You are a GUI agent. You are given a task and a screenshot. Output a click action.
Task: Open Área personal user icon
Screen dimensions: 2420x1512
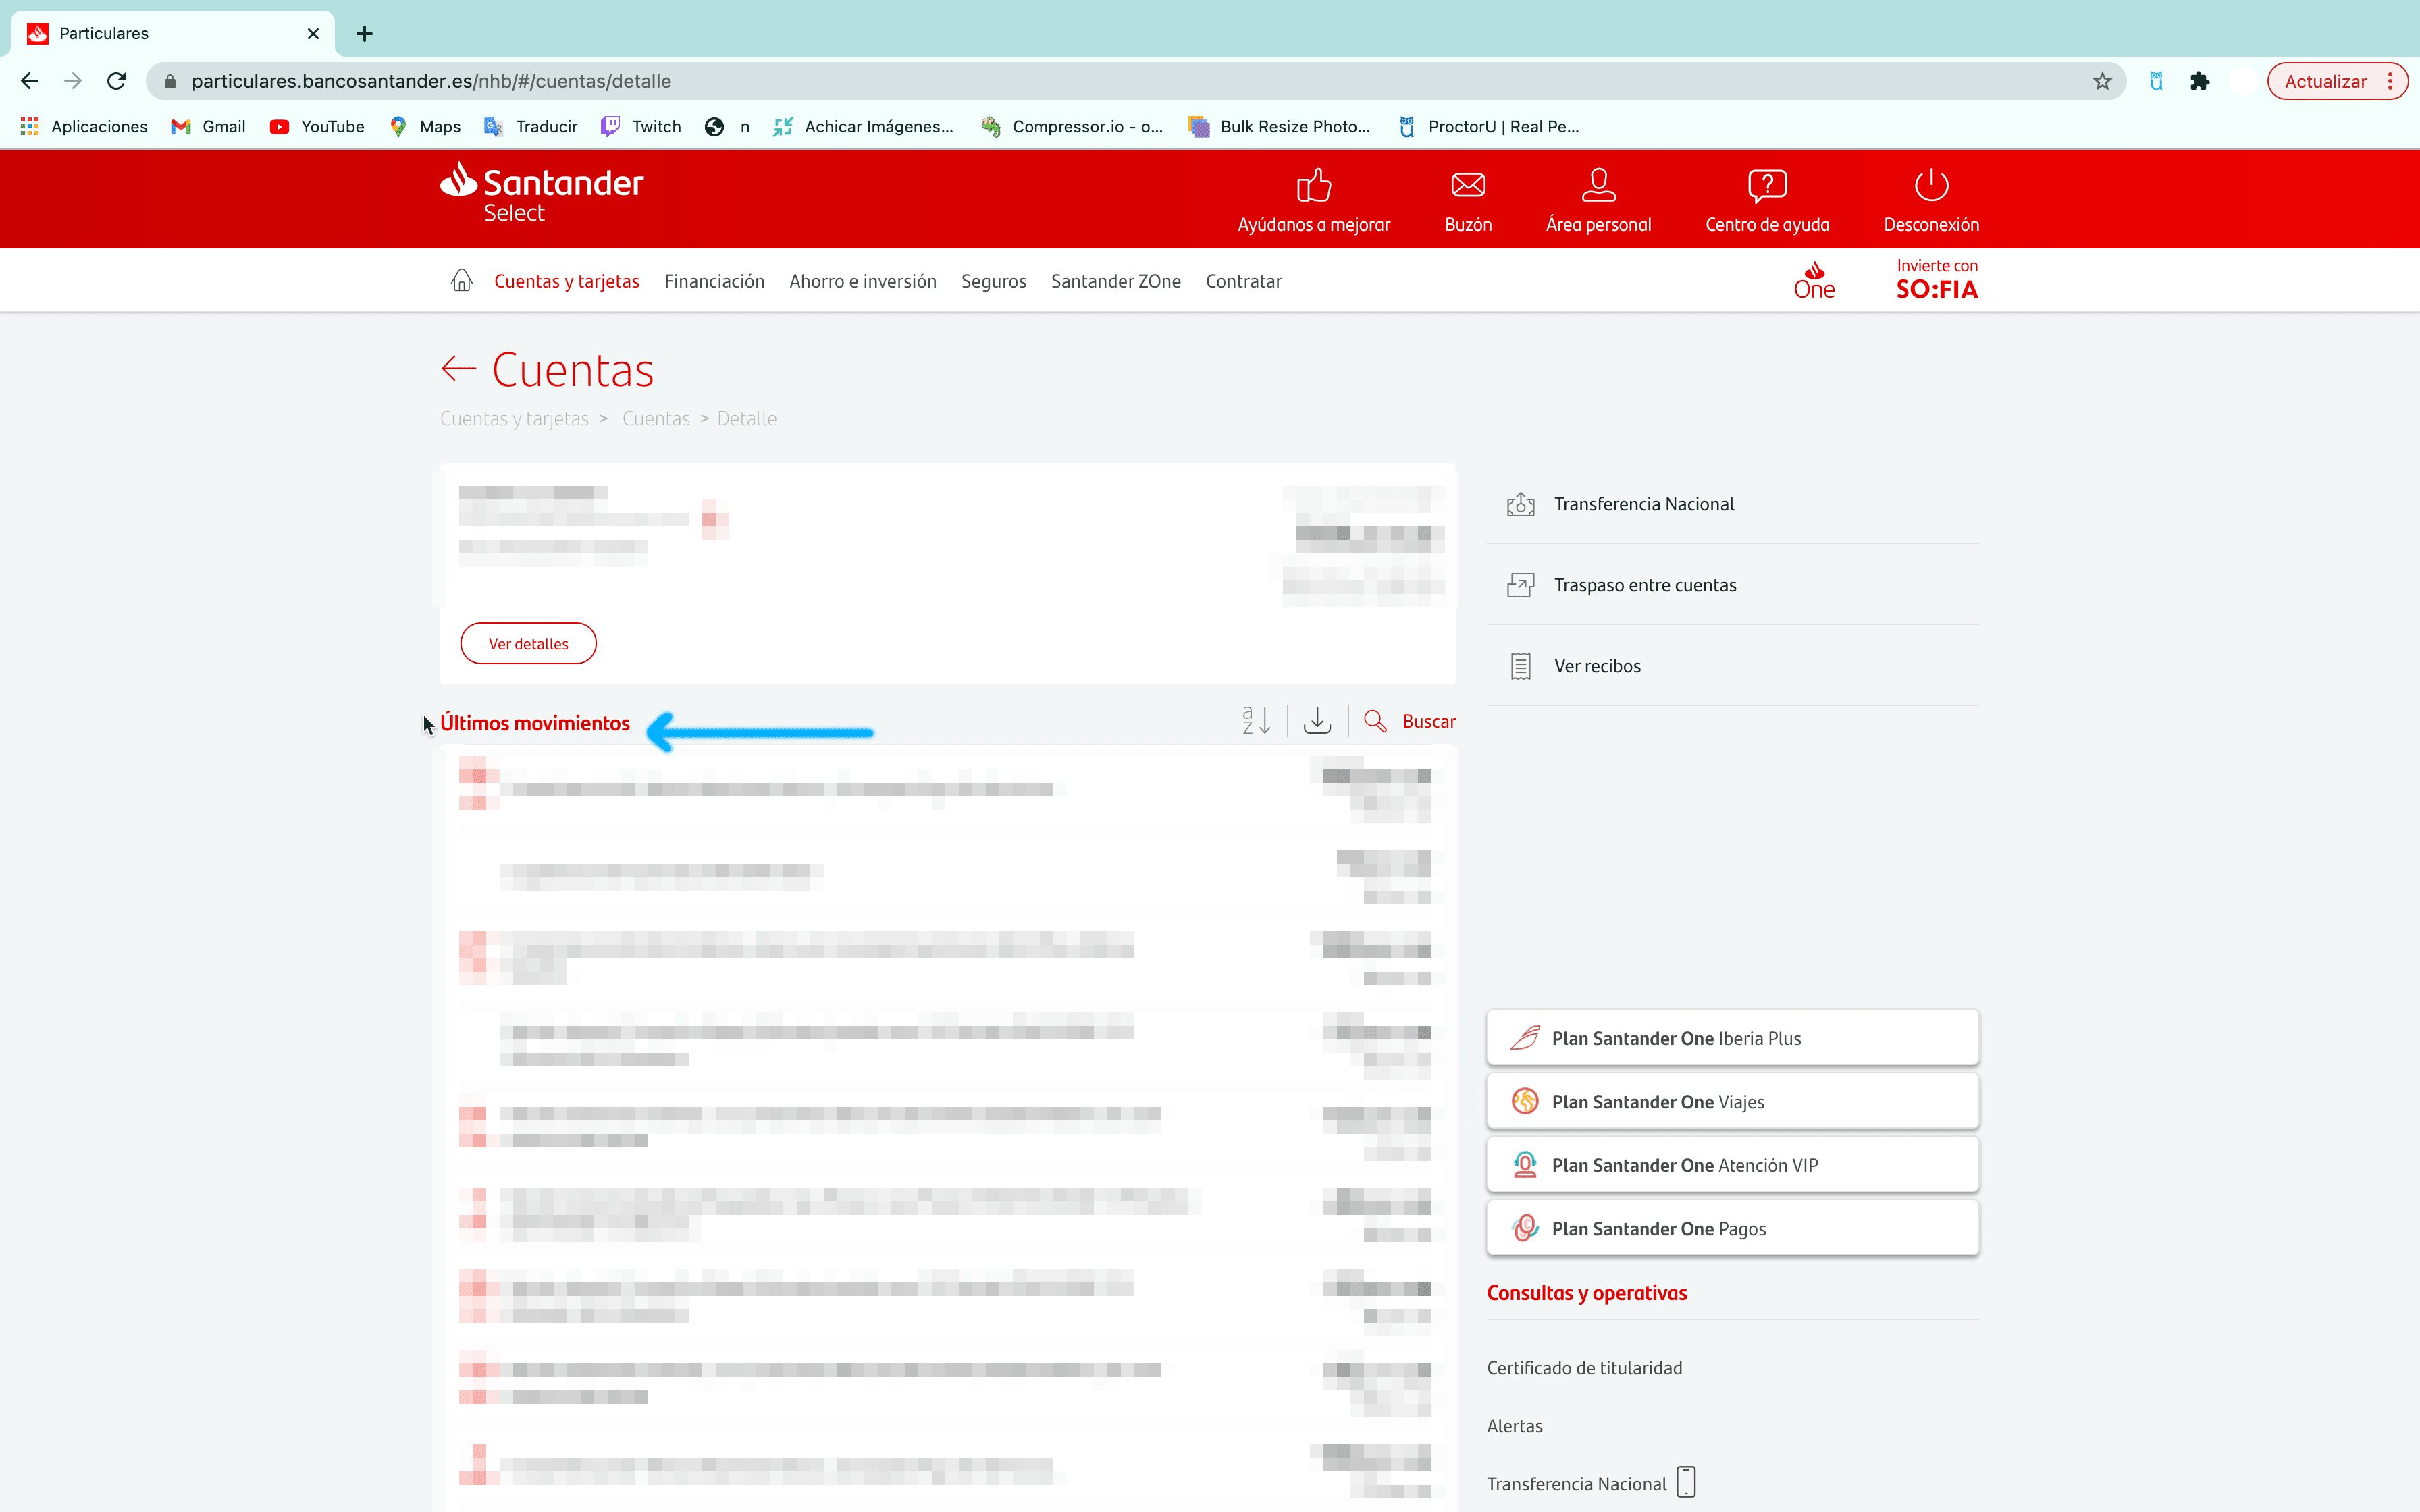(x=1597, y=186)
